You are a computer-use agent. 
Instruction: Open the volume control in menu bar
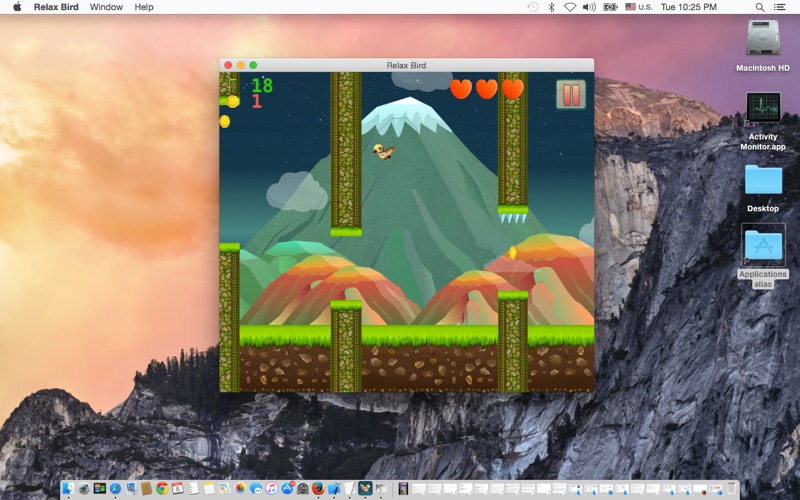[x=589, y=7]
